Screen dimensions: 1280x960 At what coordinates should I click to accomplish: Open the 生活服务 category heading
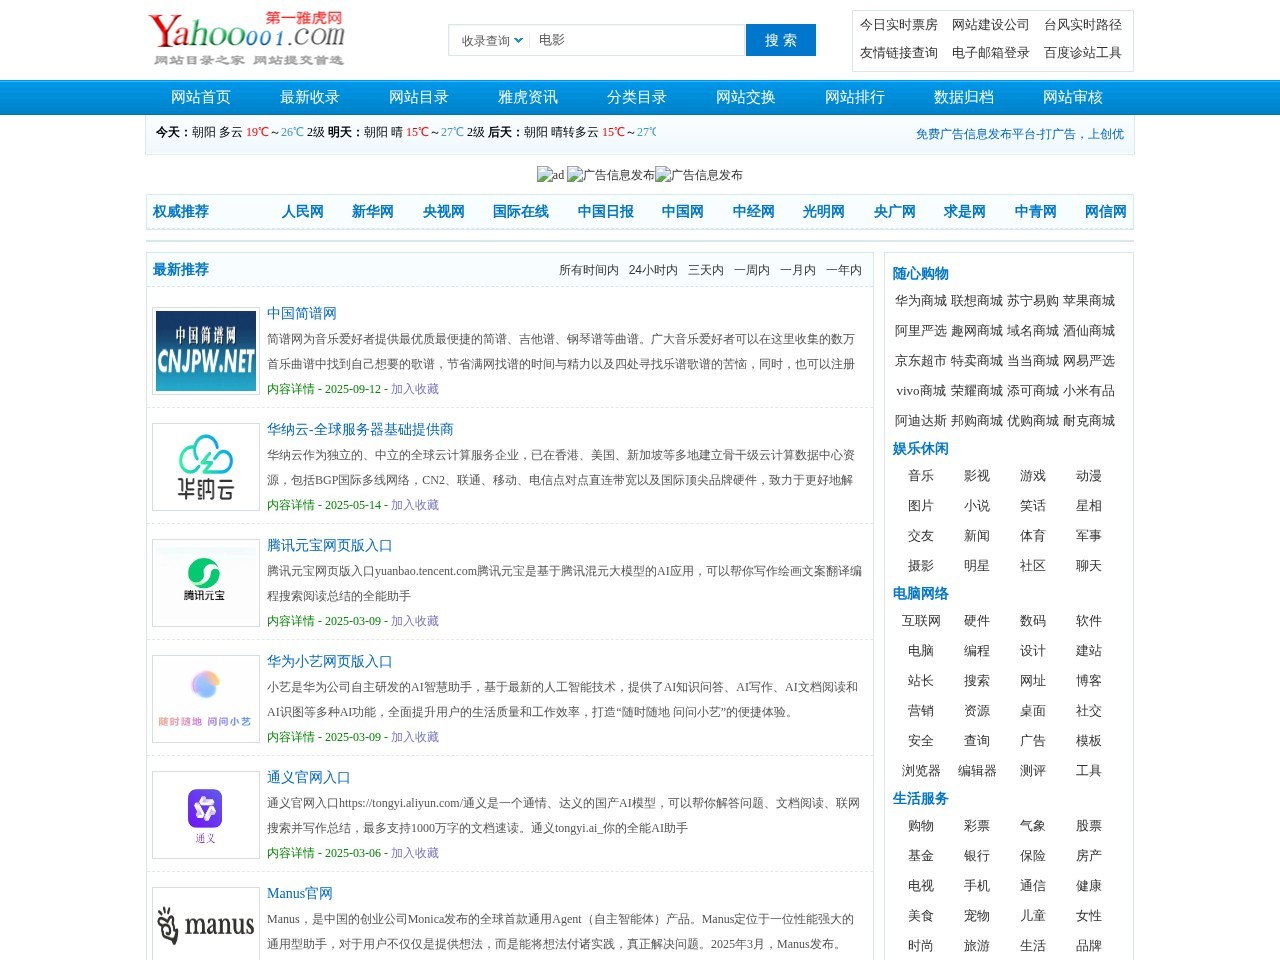click(x=921, y=799)
